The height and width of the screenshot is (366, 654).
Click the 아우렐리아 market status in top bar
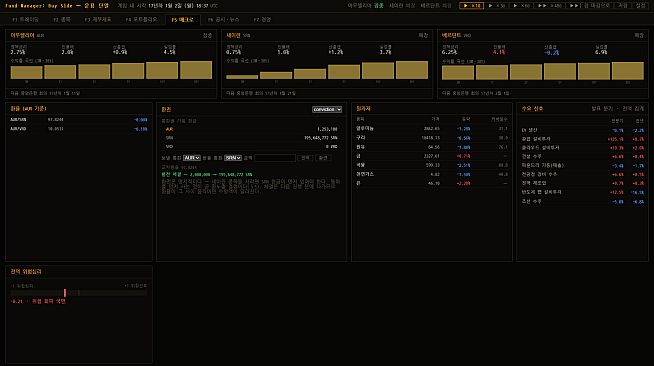(x=366, y=6)
